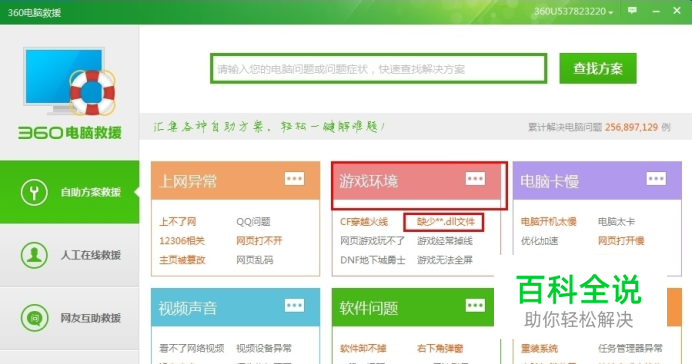Screen dimensions: 692x364
Task: Open the 网页游戏玩不了 solution
Action: [372, 241]
